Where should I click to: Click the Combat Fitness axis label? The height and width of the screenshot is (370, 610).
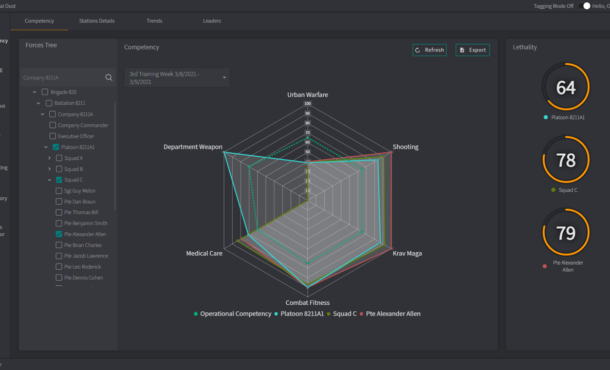pos(307,303)
